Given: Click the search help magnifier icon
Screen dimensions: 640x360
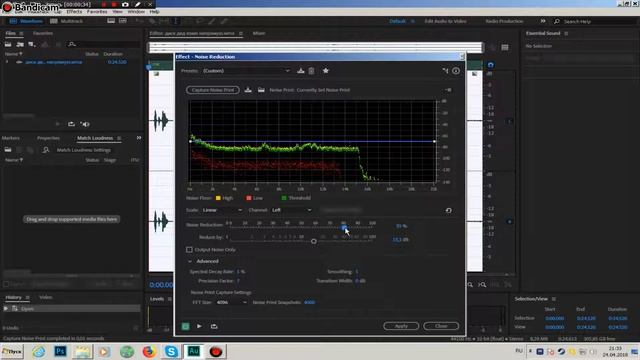Looking at the screenshot, I should [x=557, y=21].
